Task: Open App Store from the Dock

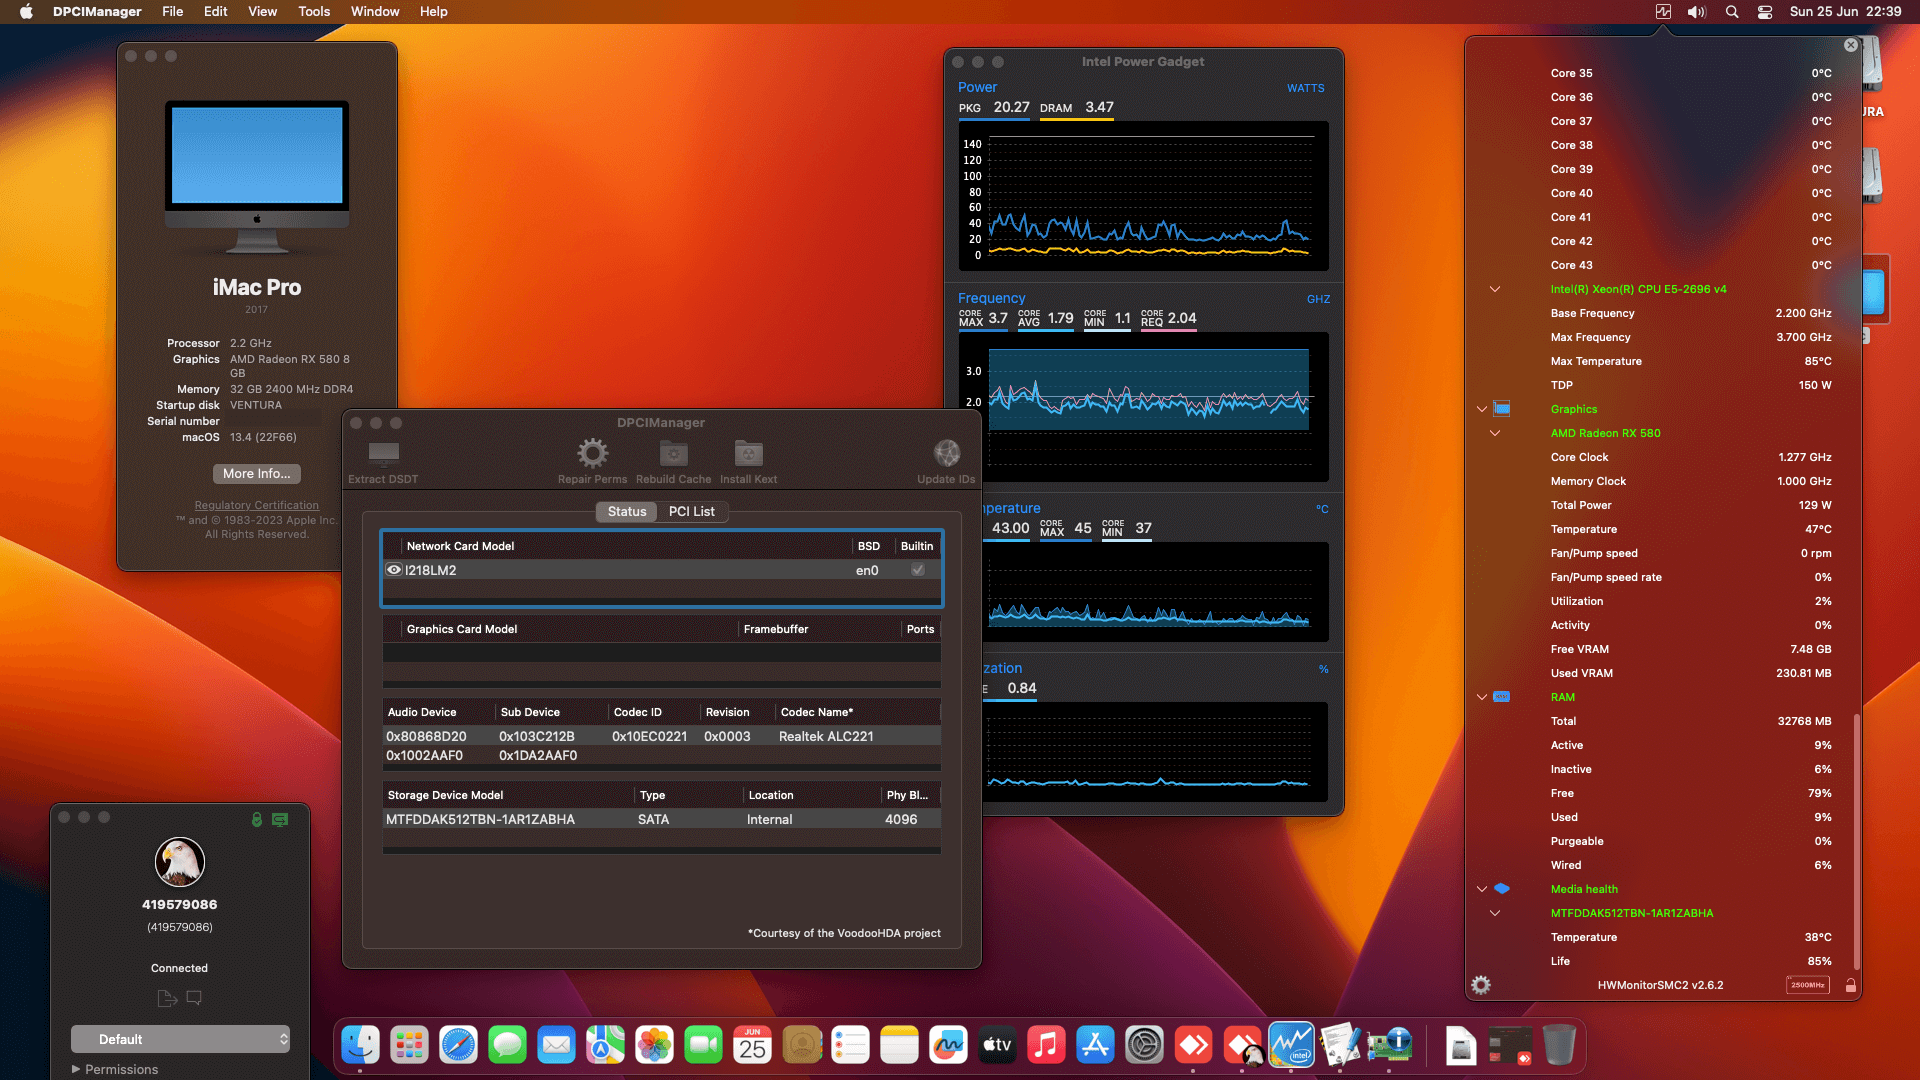Action: click(x=1095, y=1044)
